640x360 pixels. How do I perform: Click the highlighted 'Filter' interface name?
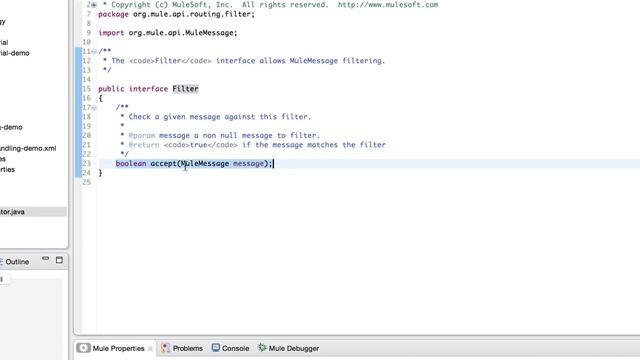[x=185, y=89]
